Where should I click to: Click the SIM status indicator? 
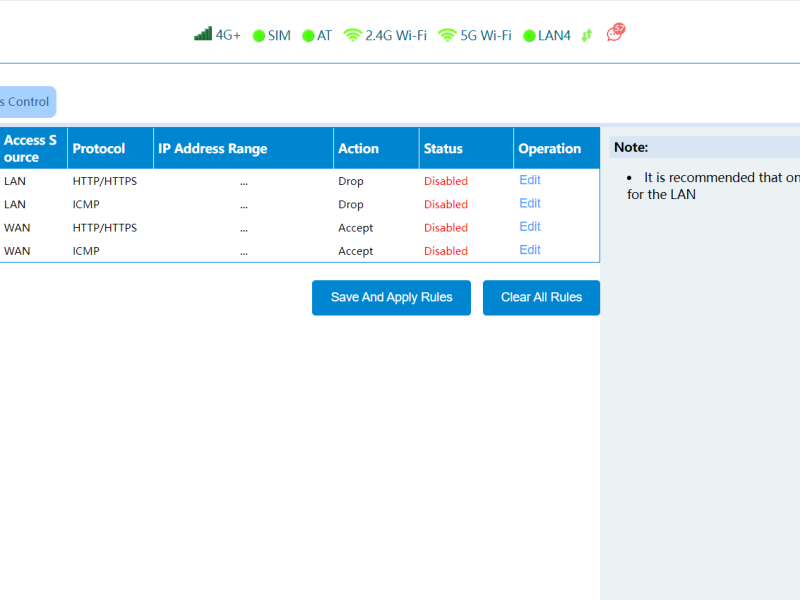tap(259, 36)
